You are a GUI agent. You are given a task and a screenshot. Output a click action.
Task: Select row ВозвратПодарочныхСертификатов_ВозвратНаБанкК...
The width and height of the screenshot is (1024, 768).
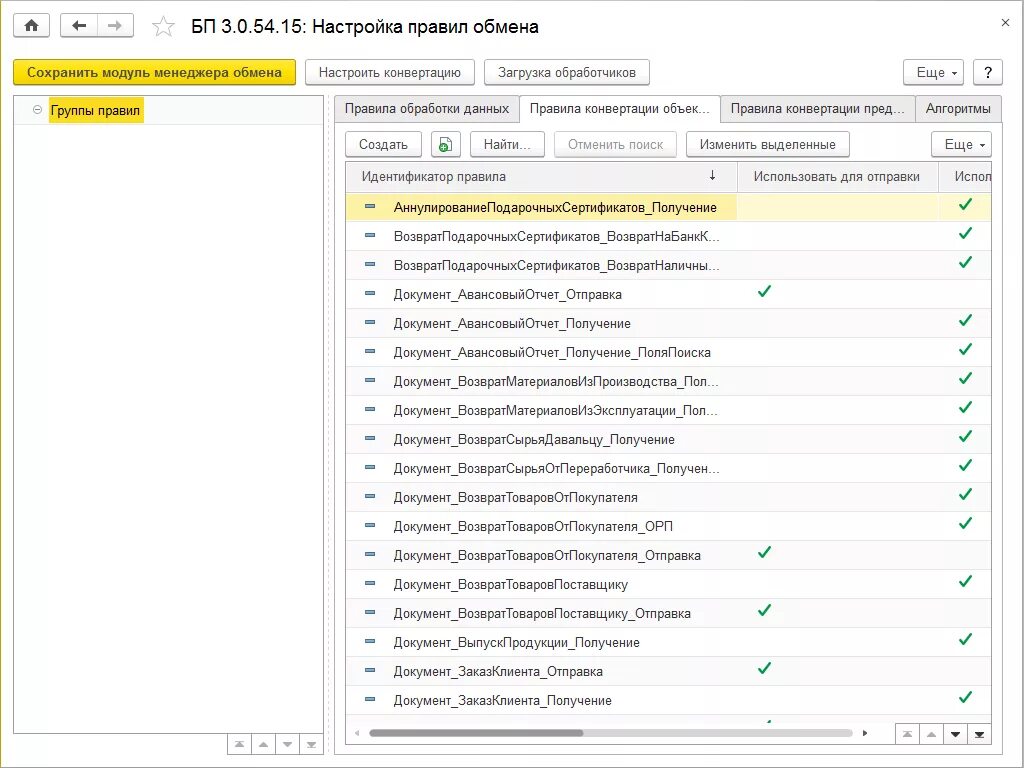[668, 236]
